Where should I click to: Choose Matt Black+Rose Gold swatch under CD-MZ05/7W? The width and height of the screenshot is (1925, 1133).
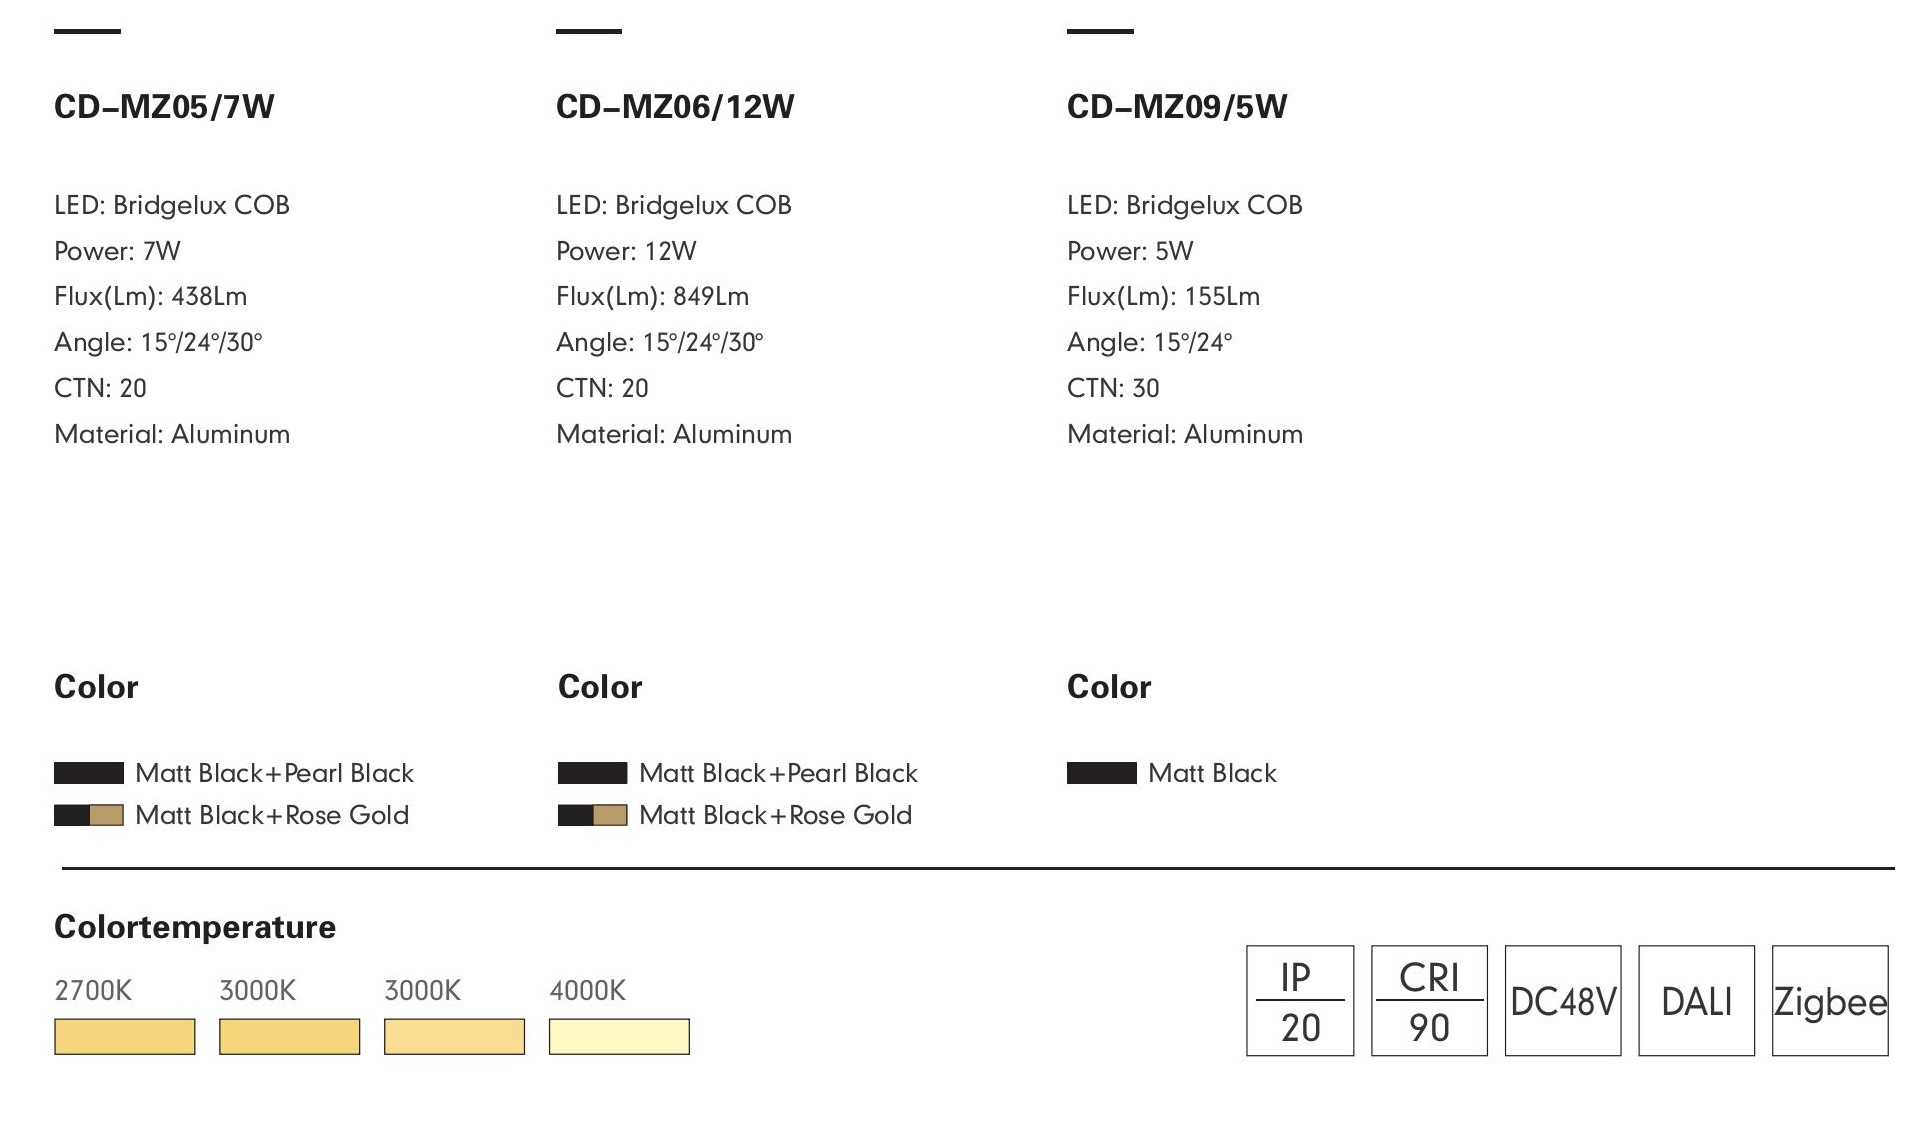[89, 815]
